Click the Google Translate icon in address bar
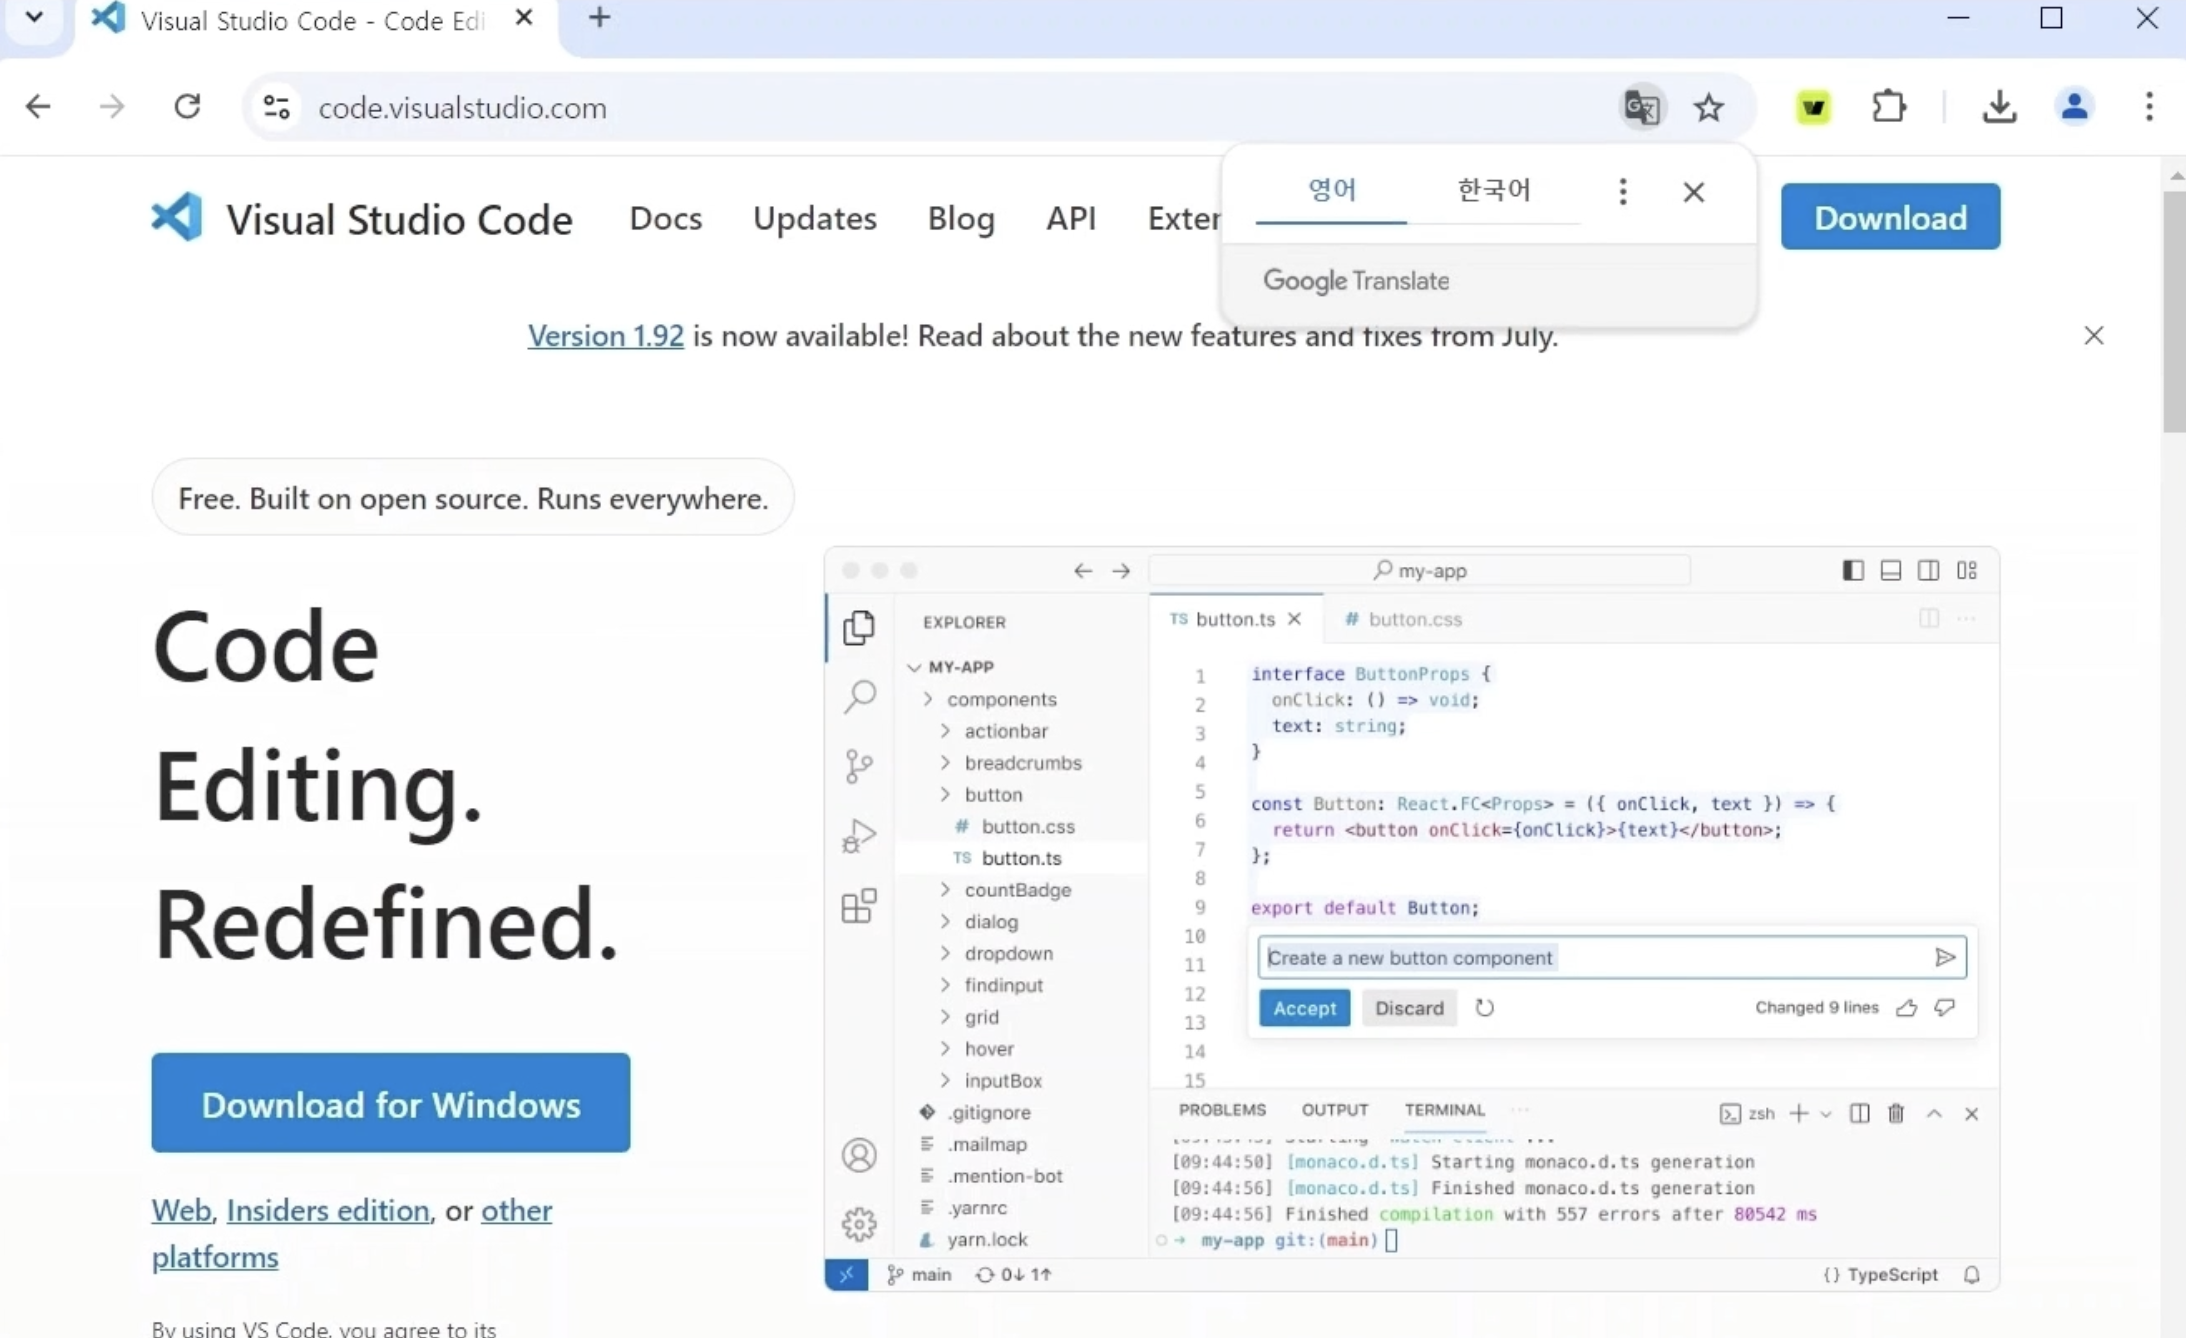Screen dimensions: 2186x1338 pos(1641,107)
